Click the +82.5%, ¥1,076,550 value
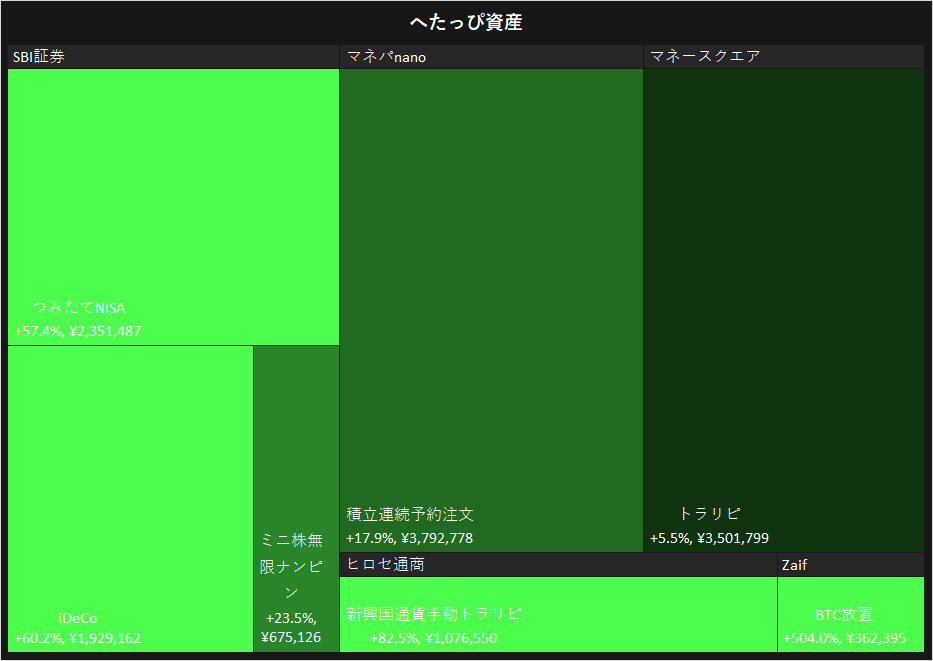Image resolution: width=933 pixels, height=661 pixels. point(434,638)
